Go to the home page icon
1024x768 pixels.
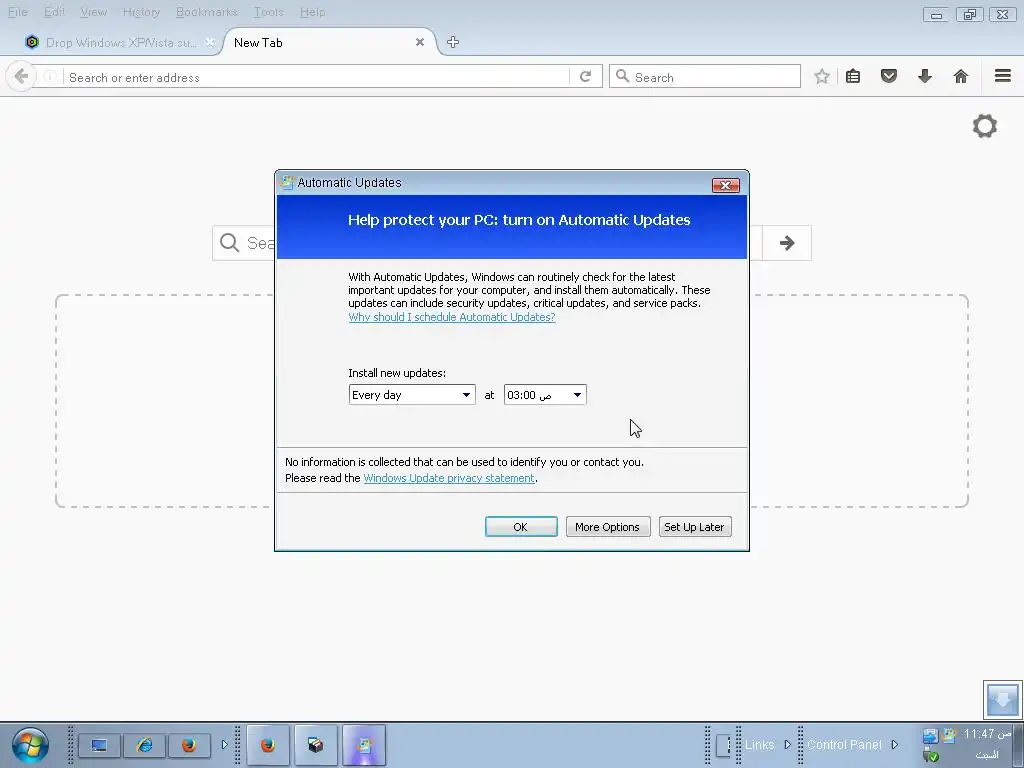pyautogui.click(x=961, y=76)
